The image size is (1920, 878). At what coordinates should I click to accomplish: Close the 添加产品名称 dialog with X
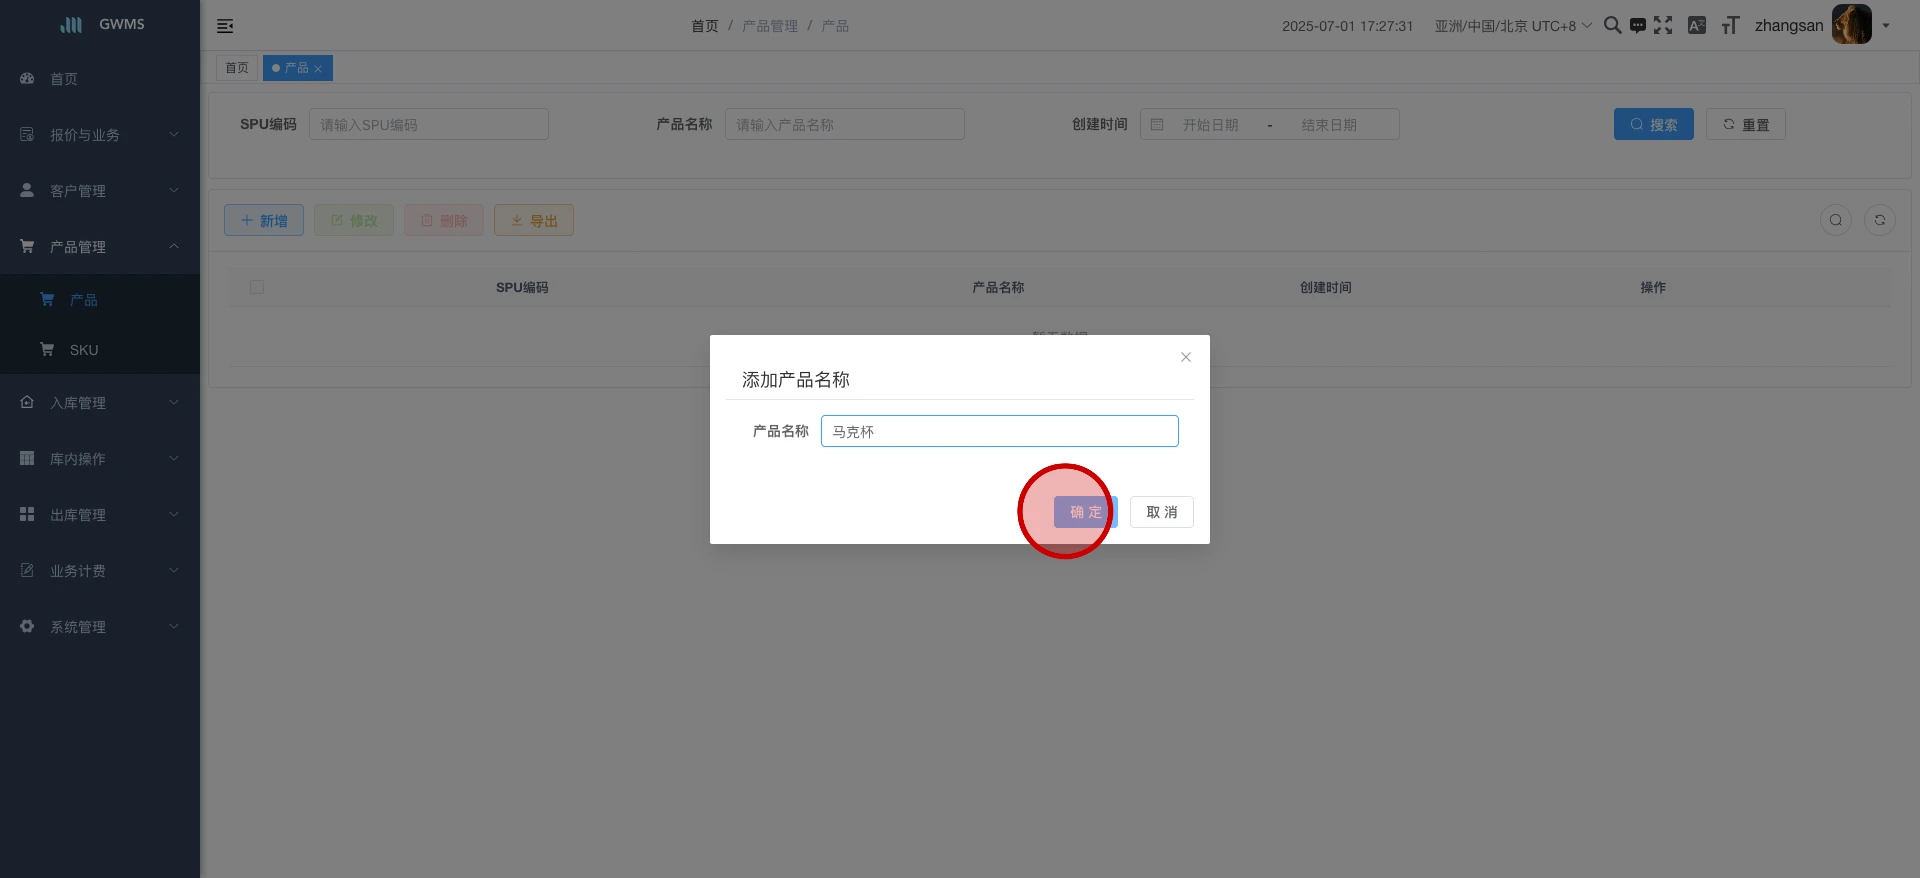tap(1185, 357)
